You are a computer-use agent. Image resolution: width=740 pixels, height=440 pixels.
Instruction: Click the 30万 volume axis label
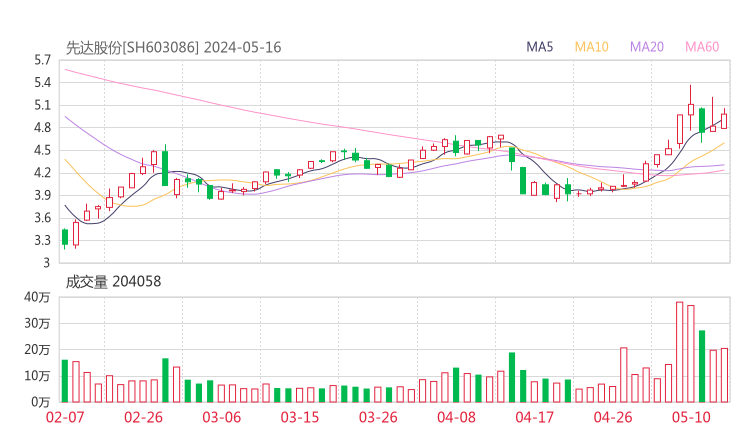[37, 323]
